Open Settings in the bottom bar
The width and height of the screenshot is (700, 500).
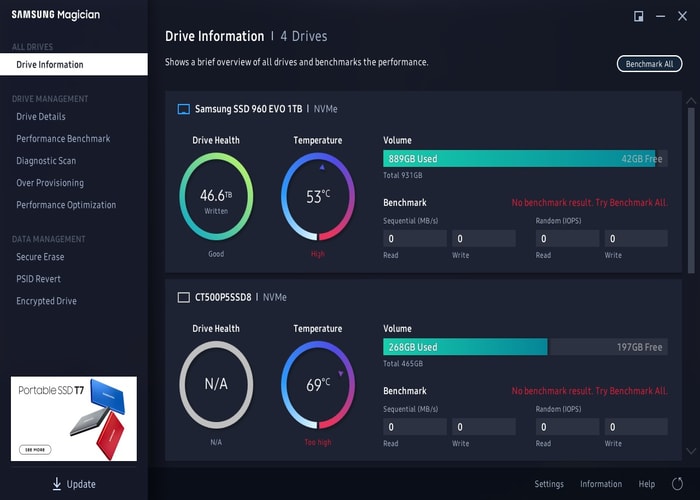(x=549, y=484)
